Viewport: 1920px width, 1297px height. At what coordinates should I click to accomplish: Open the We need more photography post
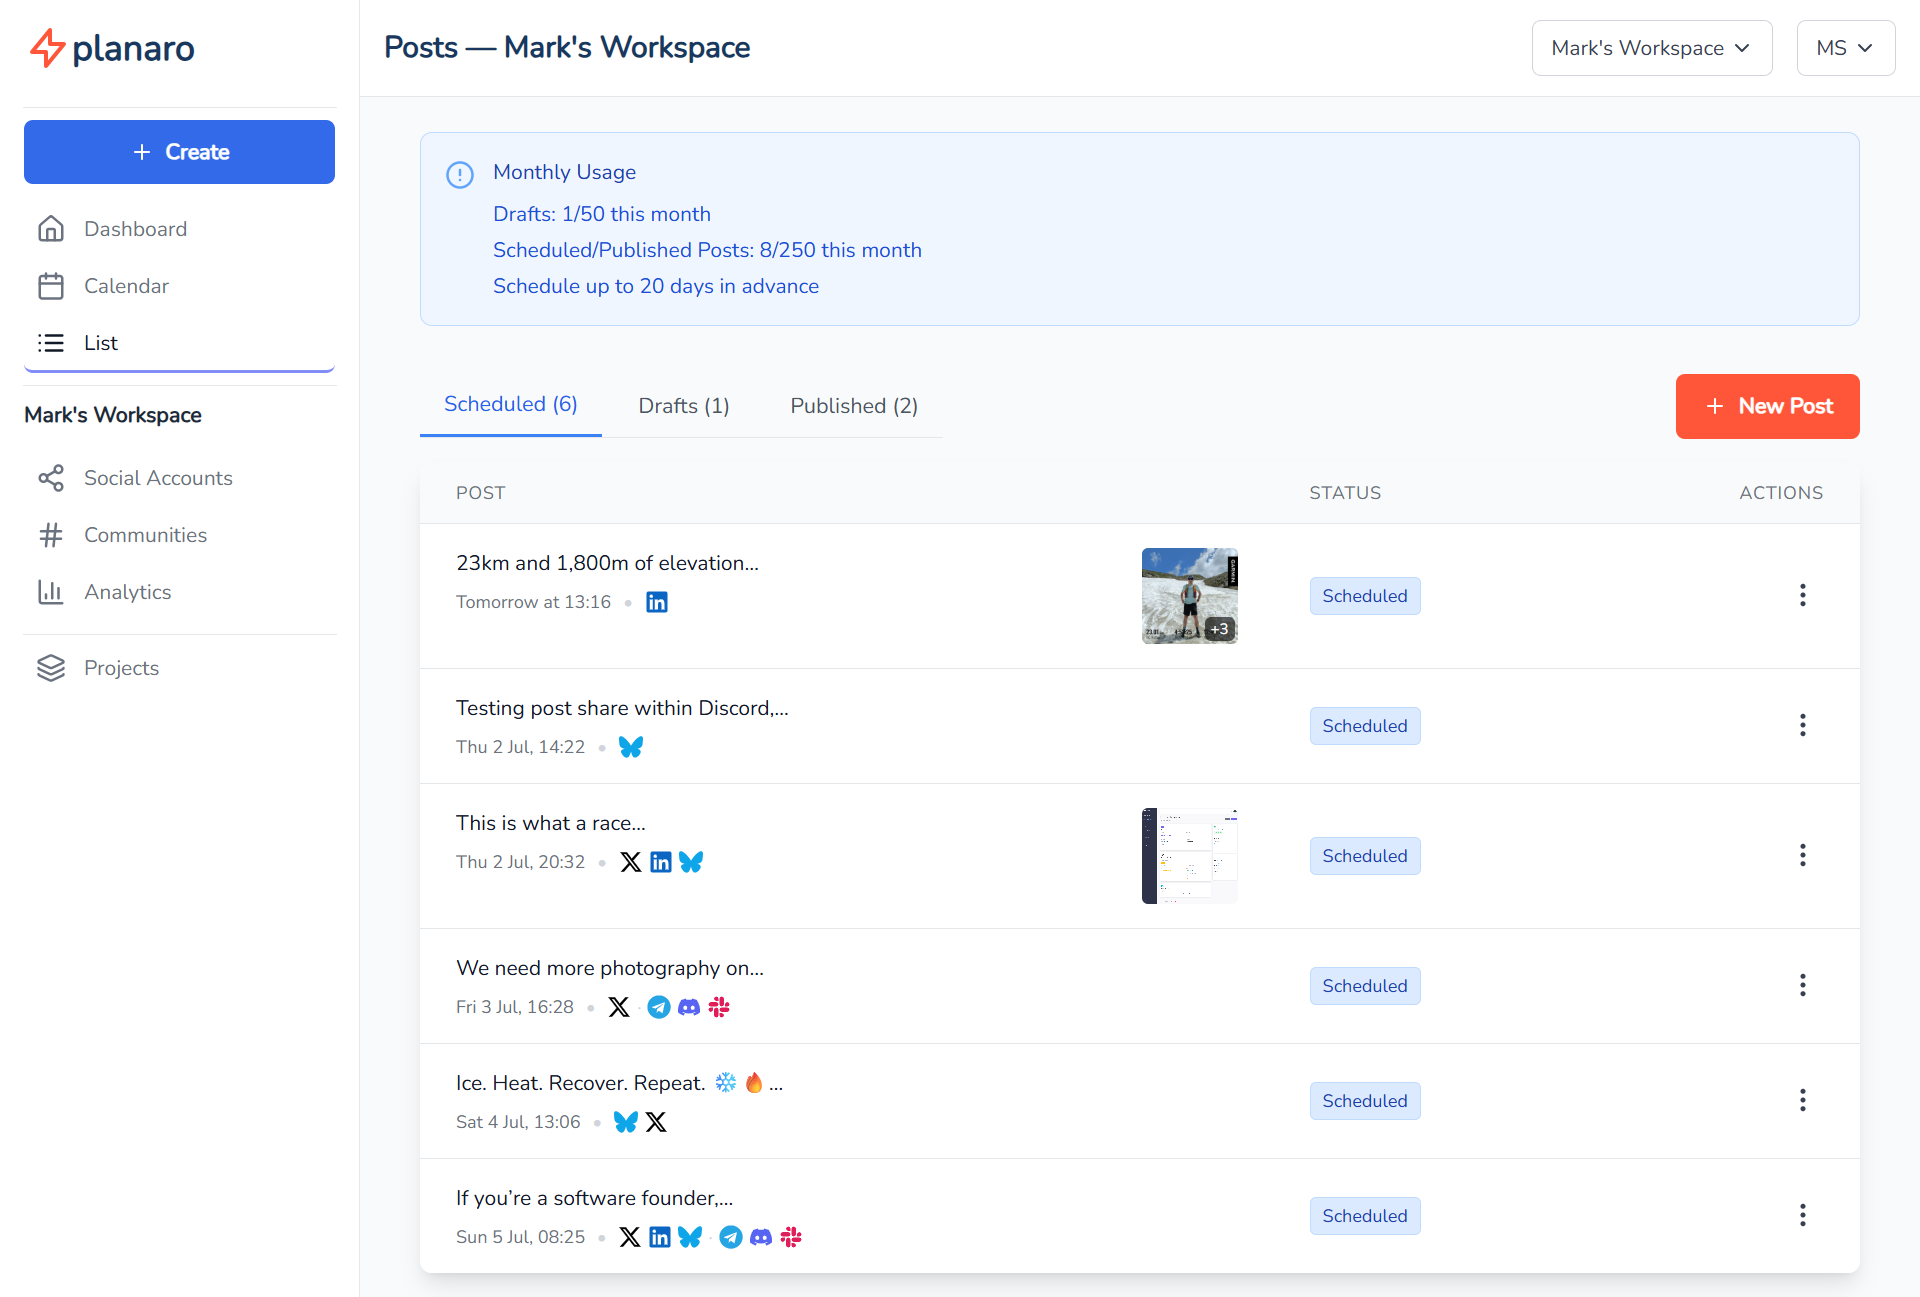(x=610, y=968)
